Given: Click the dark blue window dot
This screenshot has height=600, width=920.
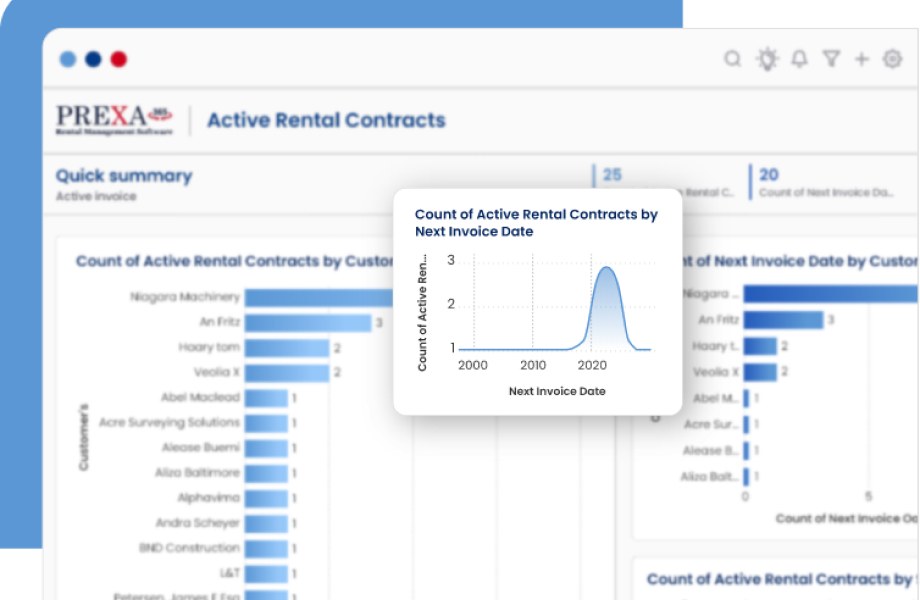Looking at the screenshot, I should coord(93,59).
